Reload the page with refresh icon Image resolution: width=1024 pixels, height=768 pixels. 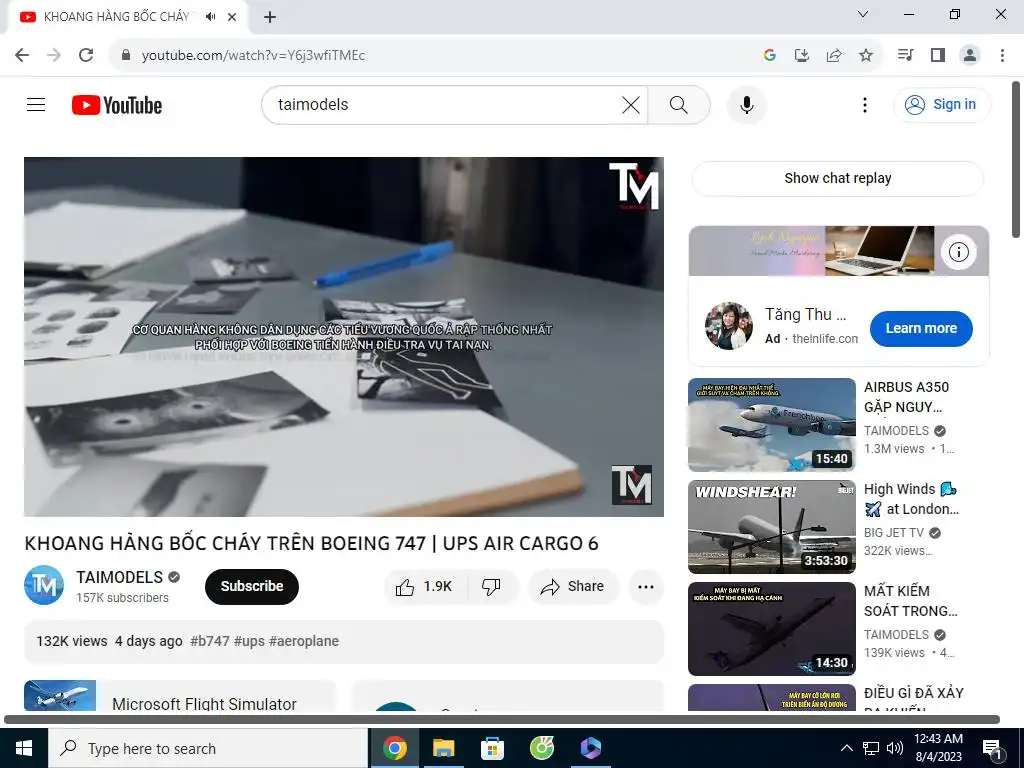pyautogui.click(x=86, y=55)
